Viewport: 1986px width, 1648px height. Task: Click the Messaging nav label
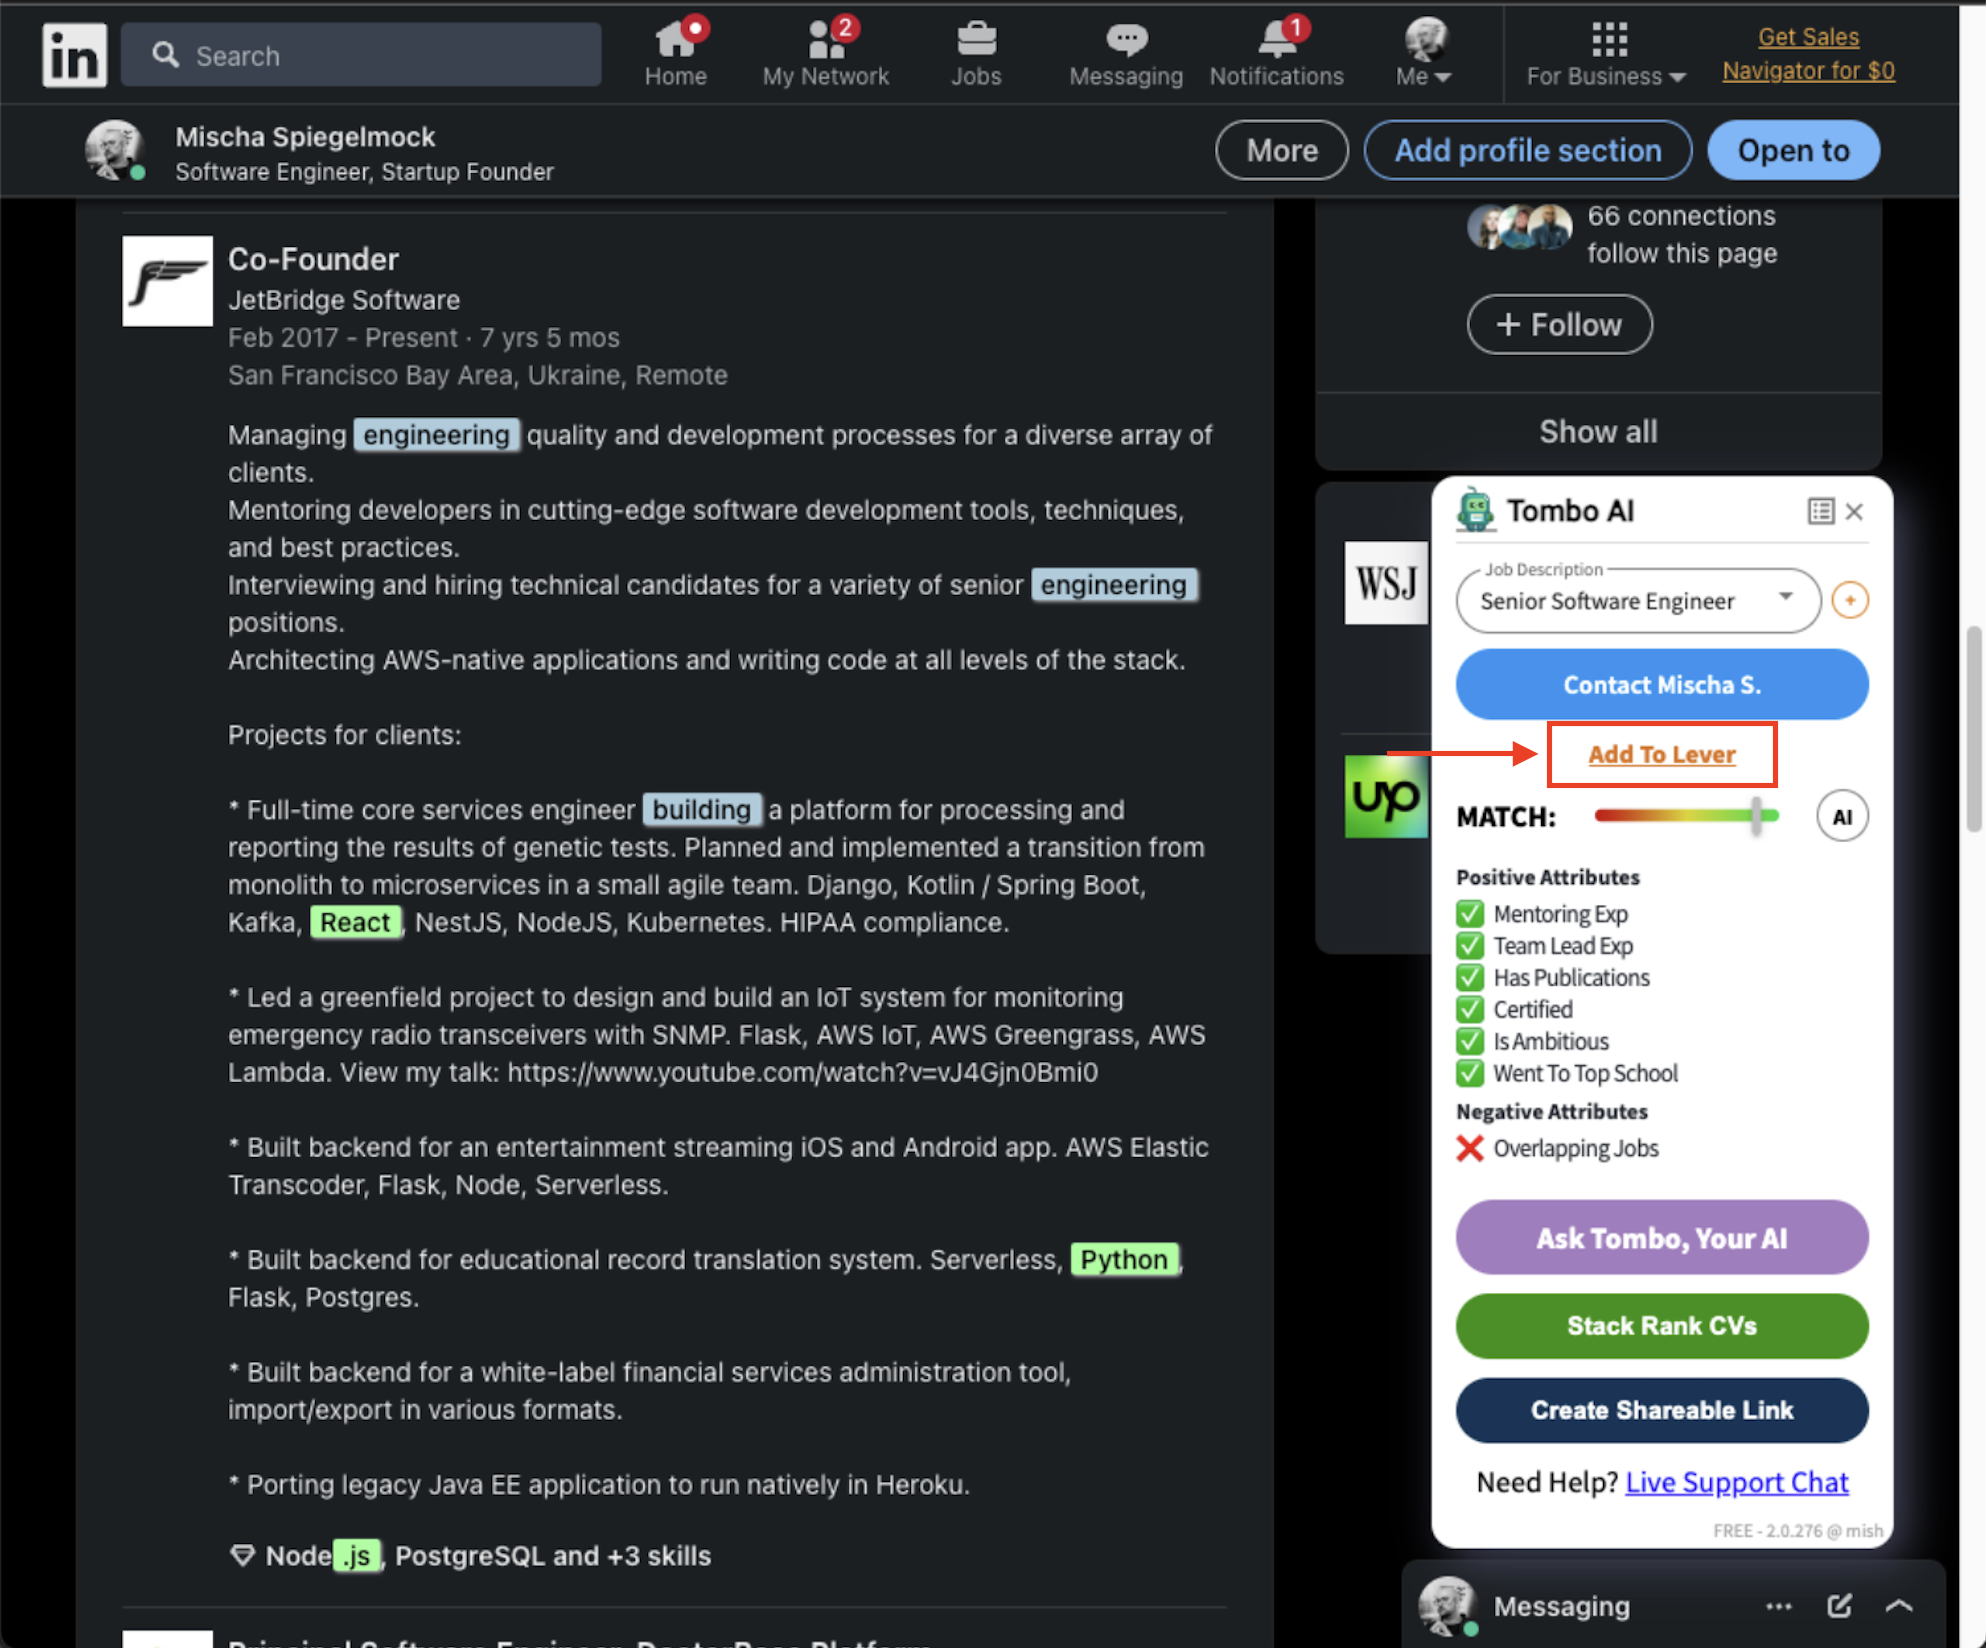coord(1126,77)
